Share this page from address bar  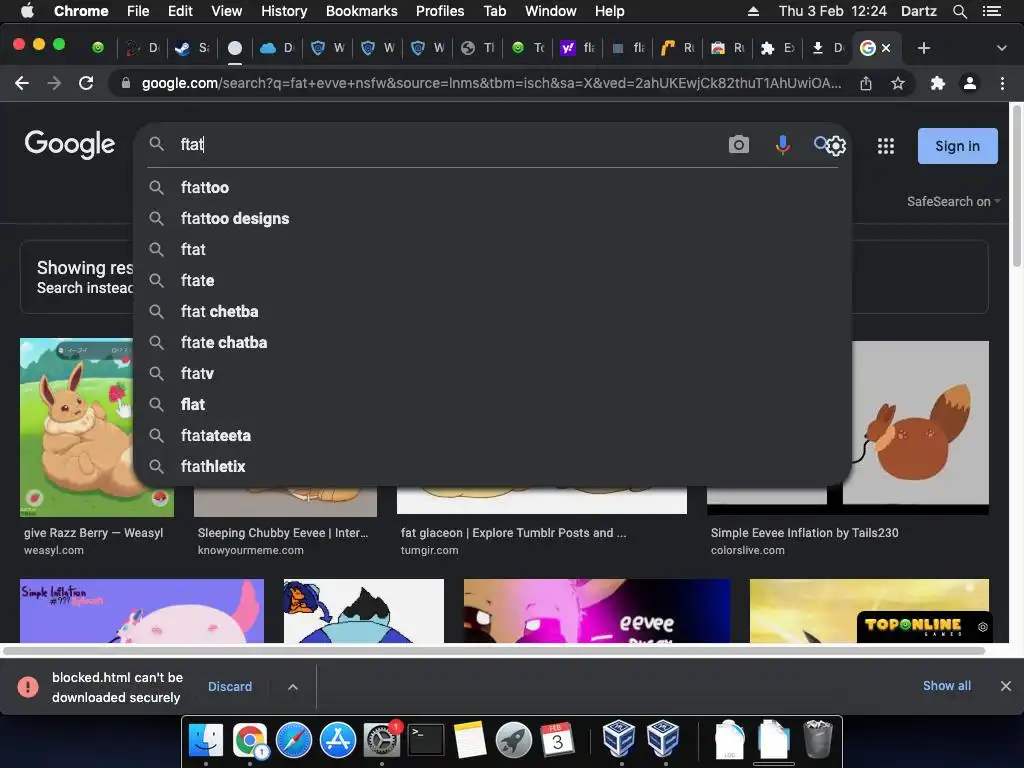point(866,83)
